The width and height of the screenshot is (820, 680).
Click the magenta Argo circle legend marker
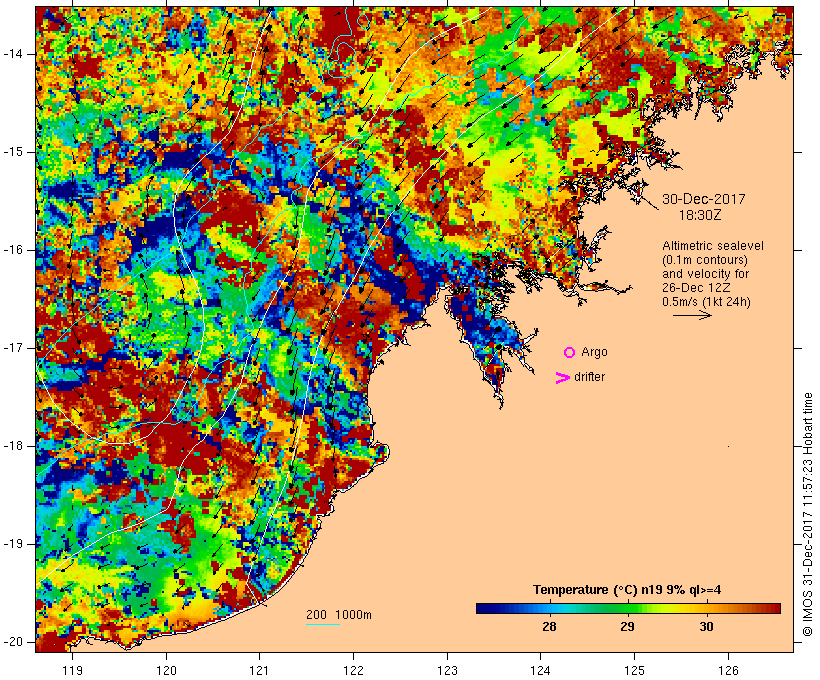pos(570,353)
